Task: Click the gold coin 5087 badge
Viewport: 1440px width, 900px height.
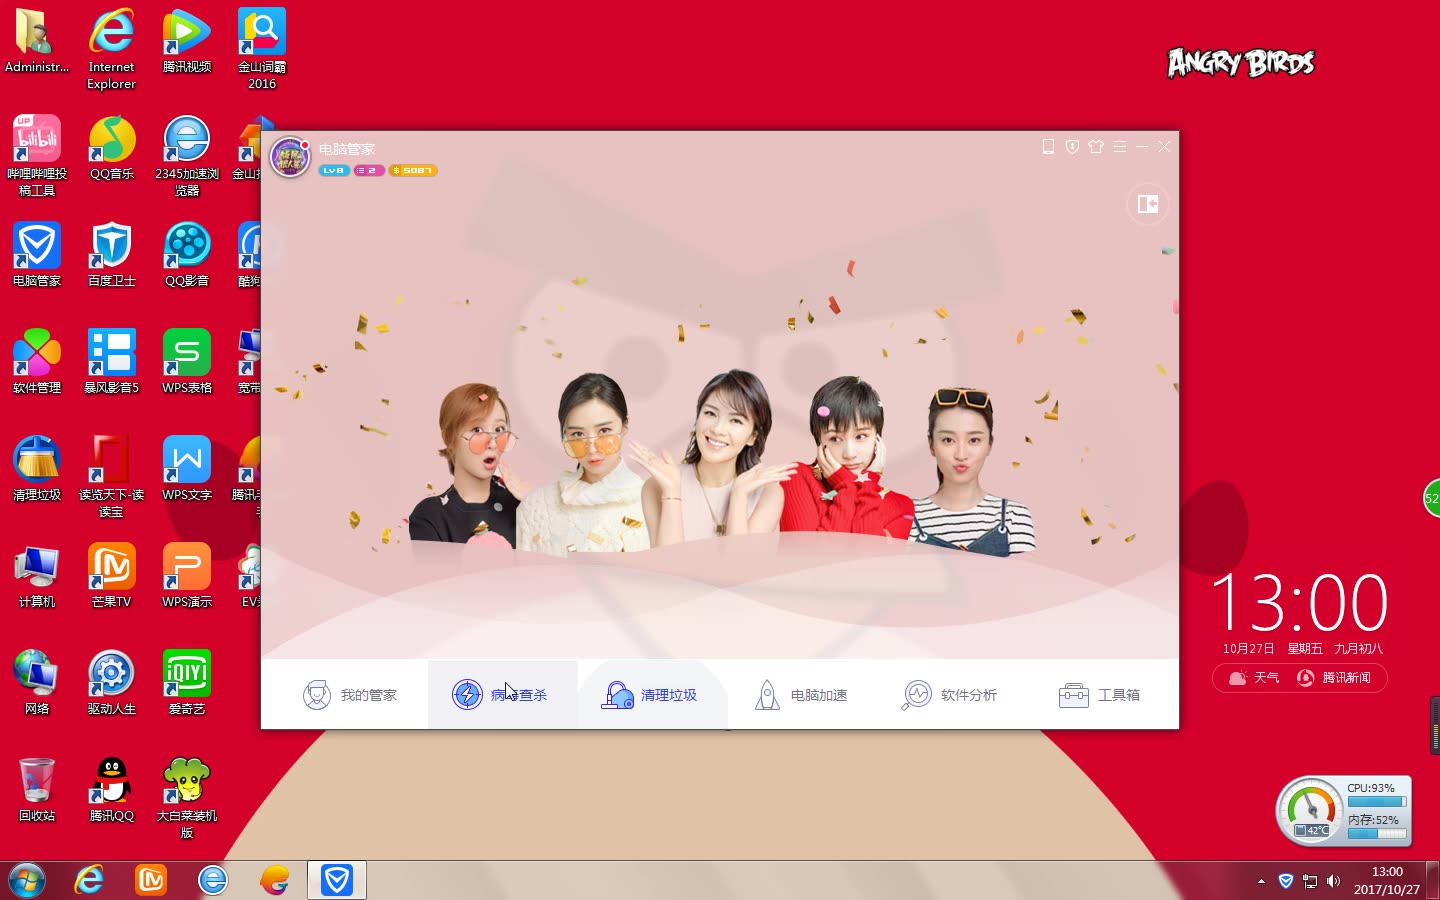Action: point(413,171)
